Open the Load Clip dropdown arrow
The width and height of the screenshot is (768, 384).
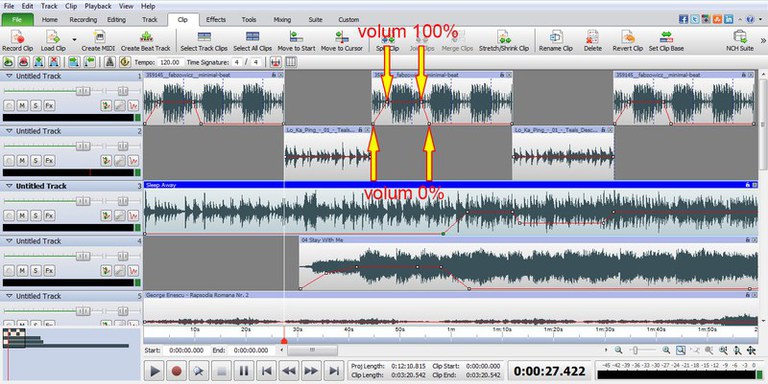74,40
